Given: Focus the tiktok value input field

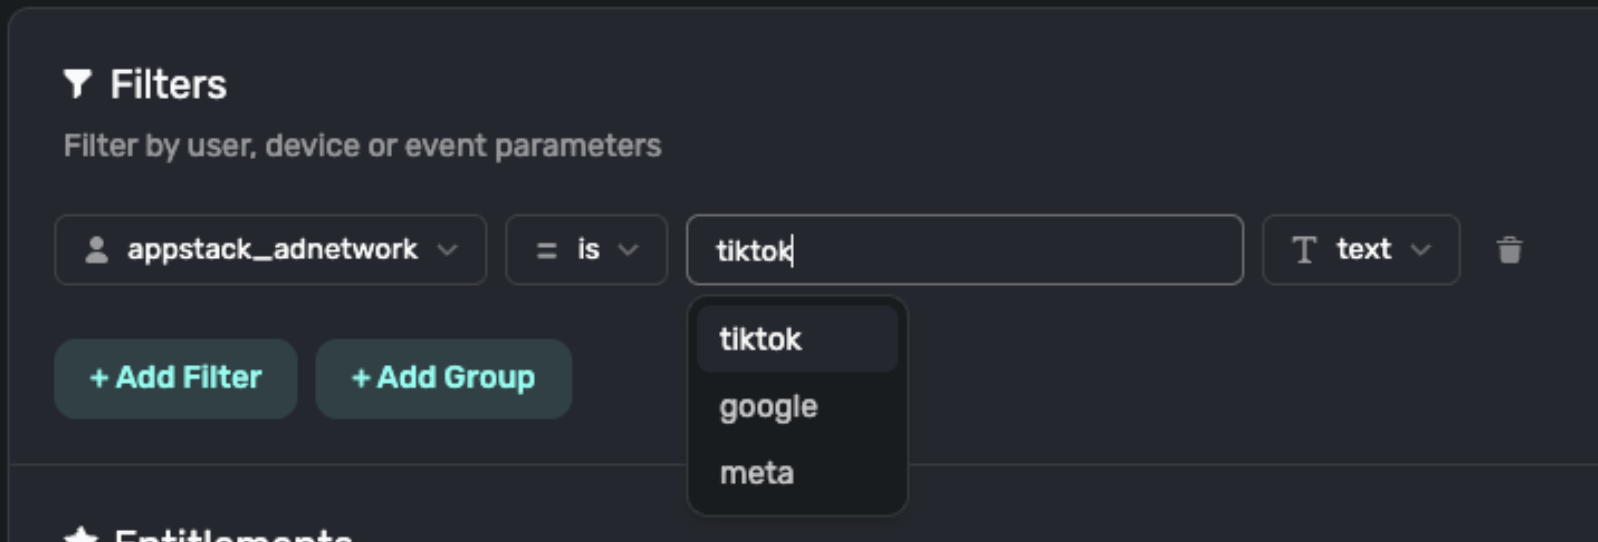Looking at the screenshot, I should click(965, 250).
